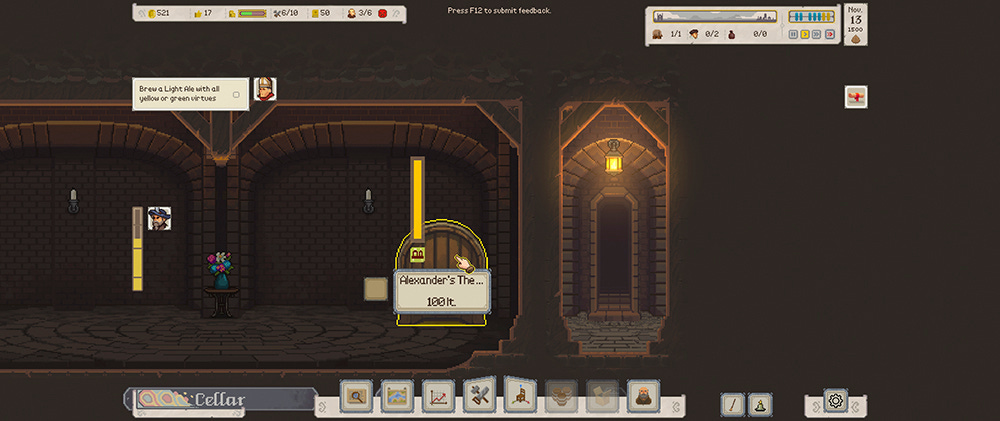Click the tall yellow fill gauge above the barrel

[x=418, y=199]
